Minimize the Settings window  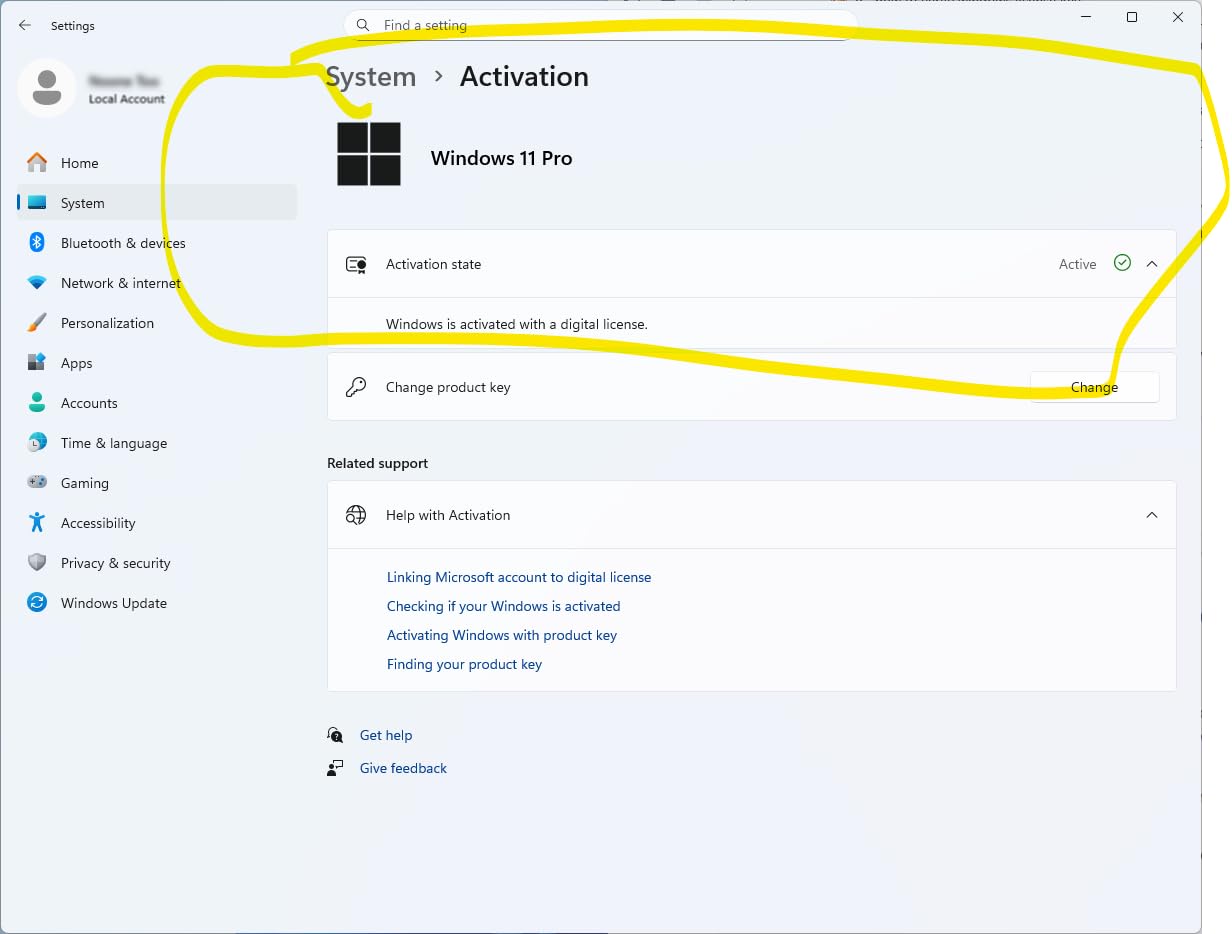point(1086,17)
